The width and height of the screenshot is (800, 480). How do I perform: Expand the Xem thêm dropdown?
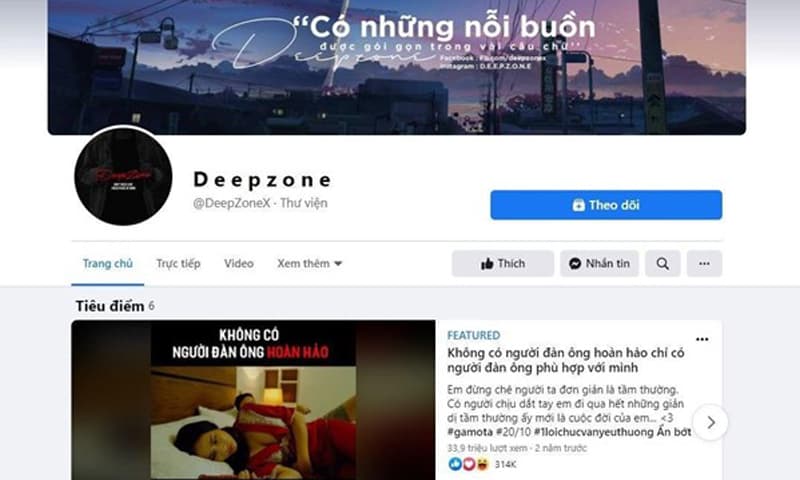point(310,264)
